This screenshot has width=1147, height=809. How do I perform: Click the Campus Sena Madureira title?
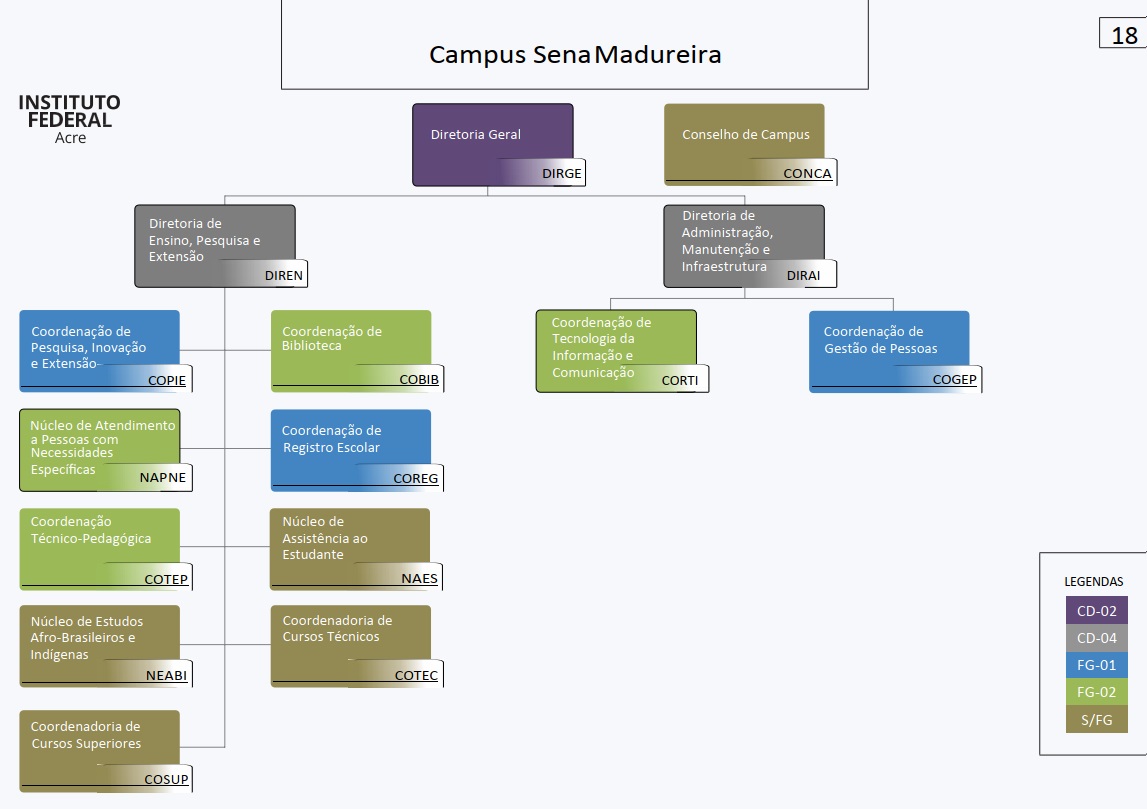575,54
